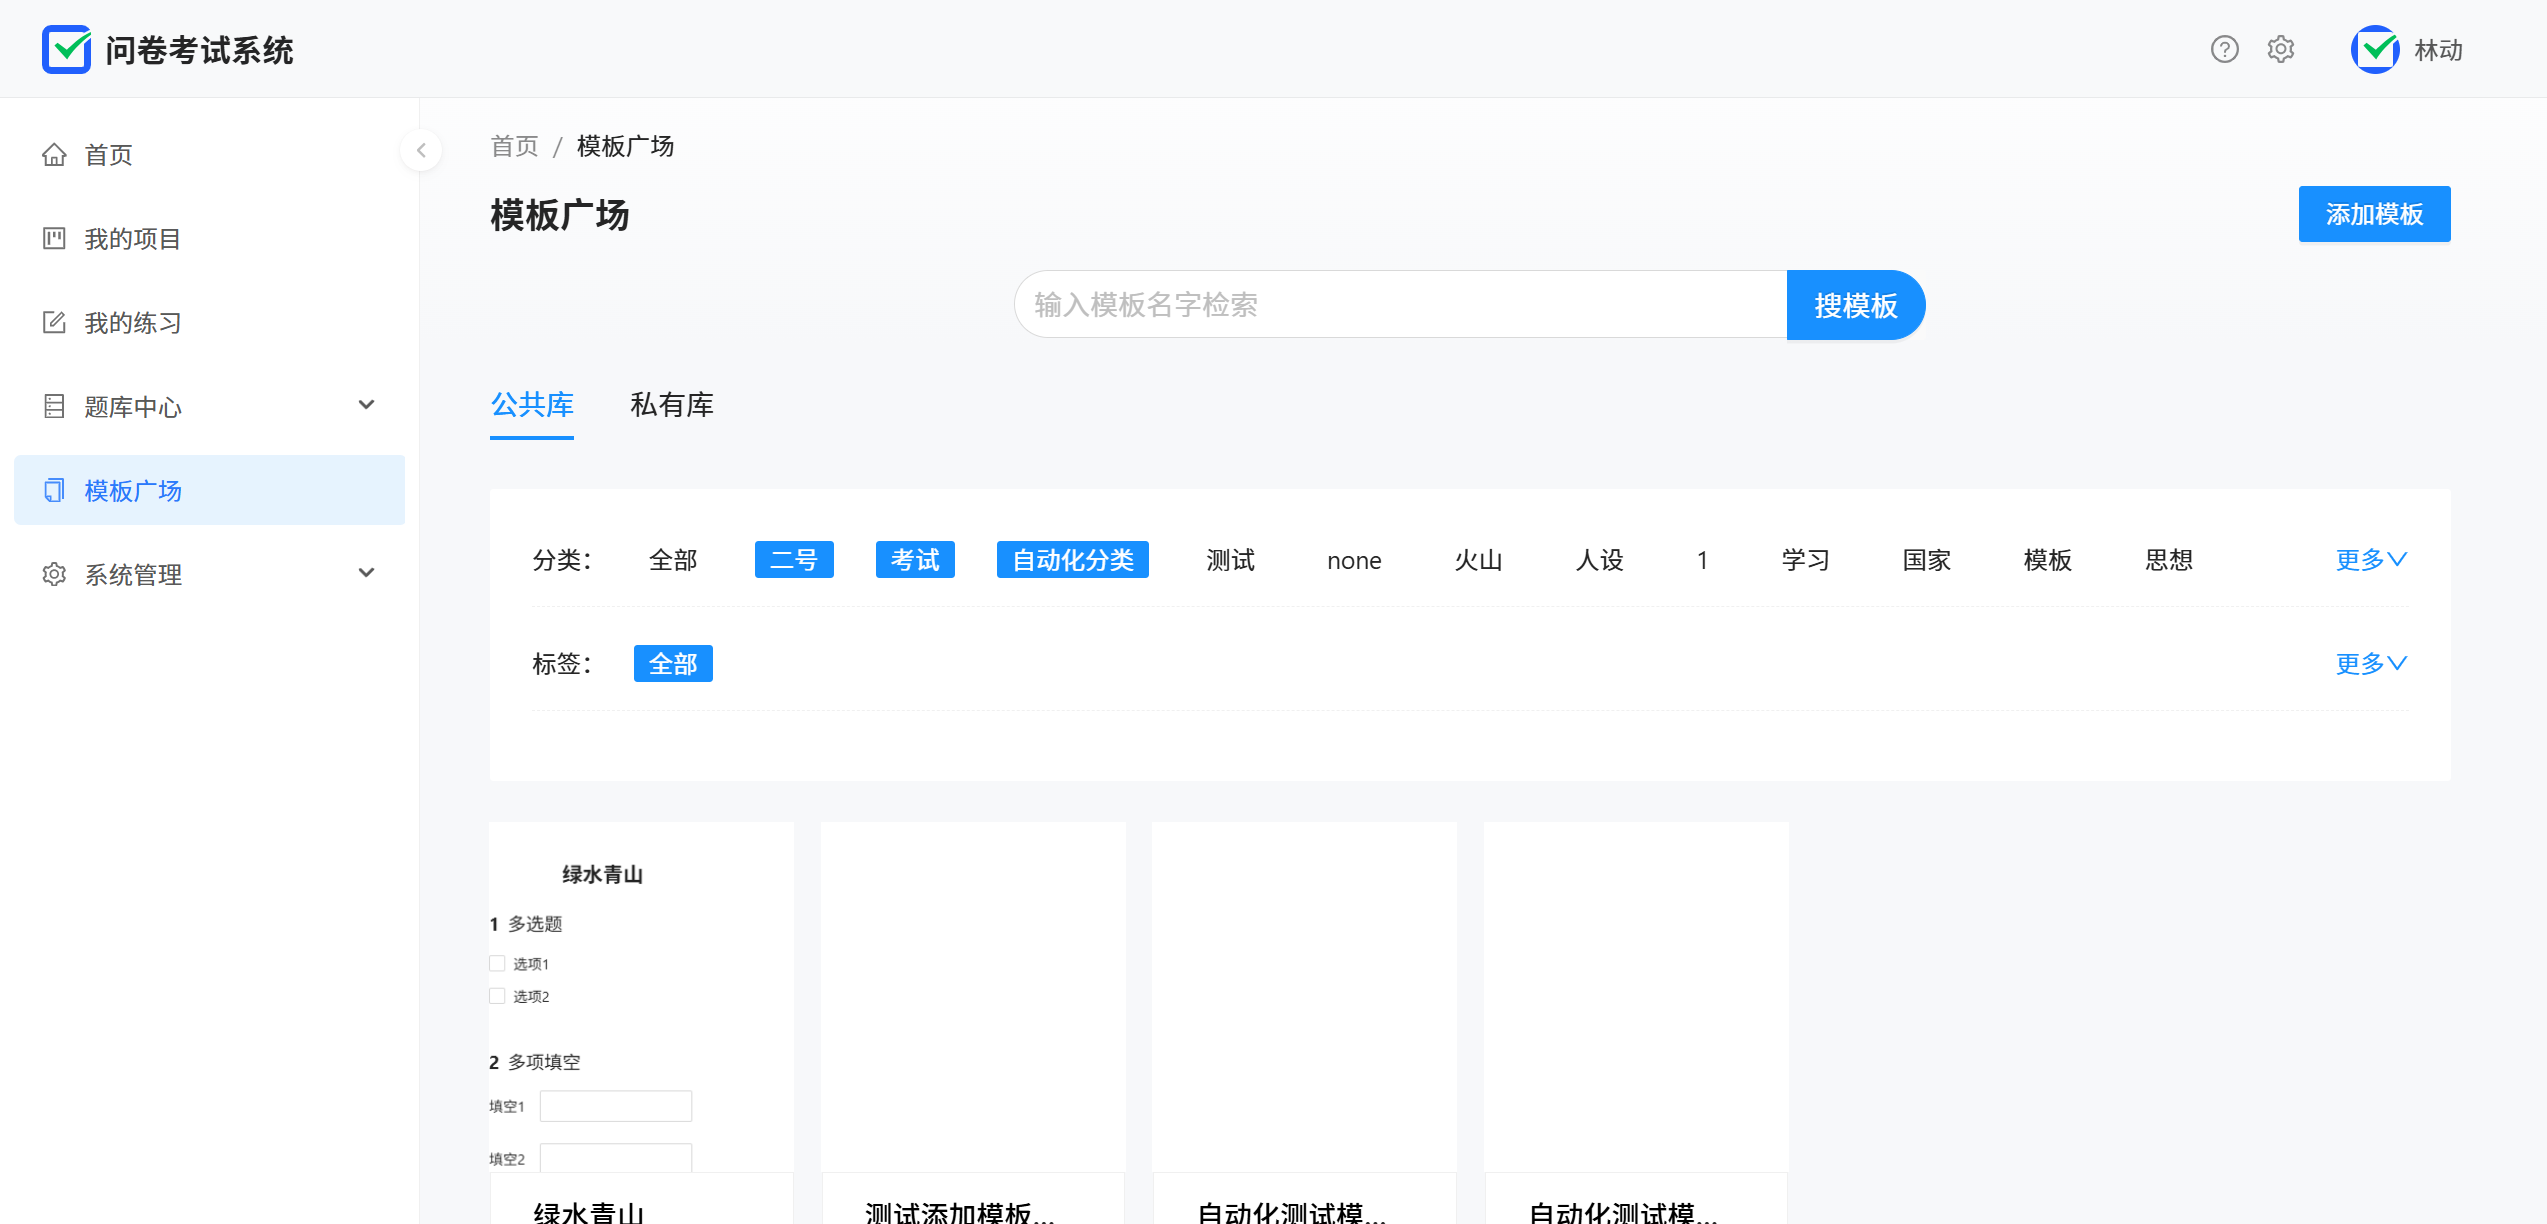Expand more categories with 更多
2547x1224 pixels.
(x=2370, y=560)
